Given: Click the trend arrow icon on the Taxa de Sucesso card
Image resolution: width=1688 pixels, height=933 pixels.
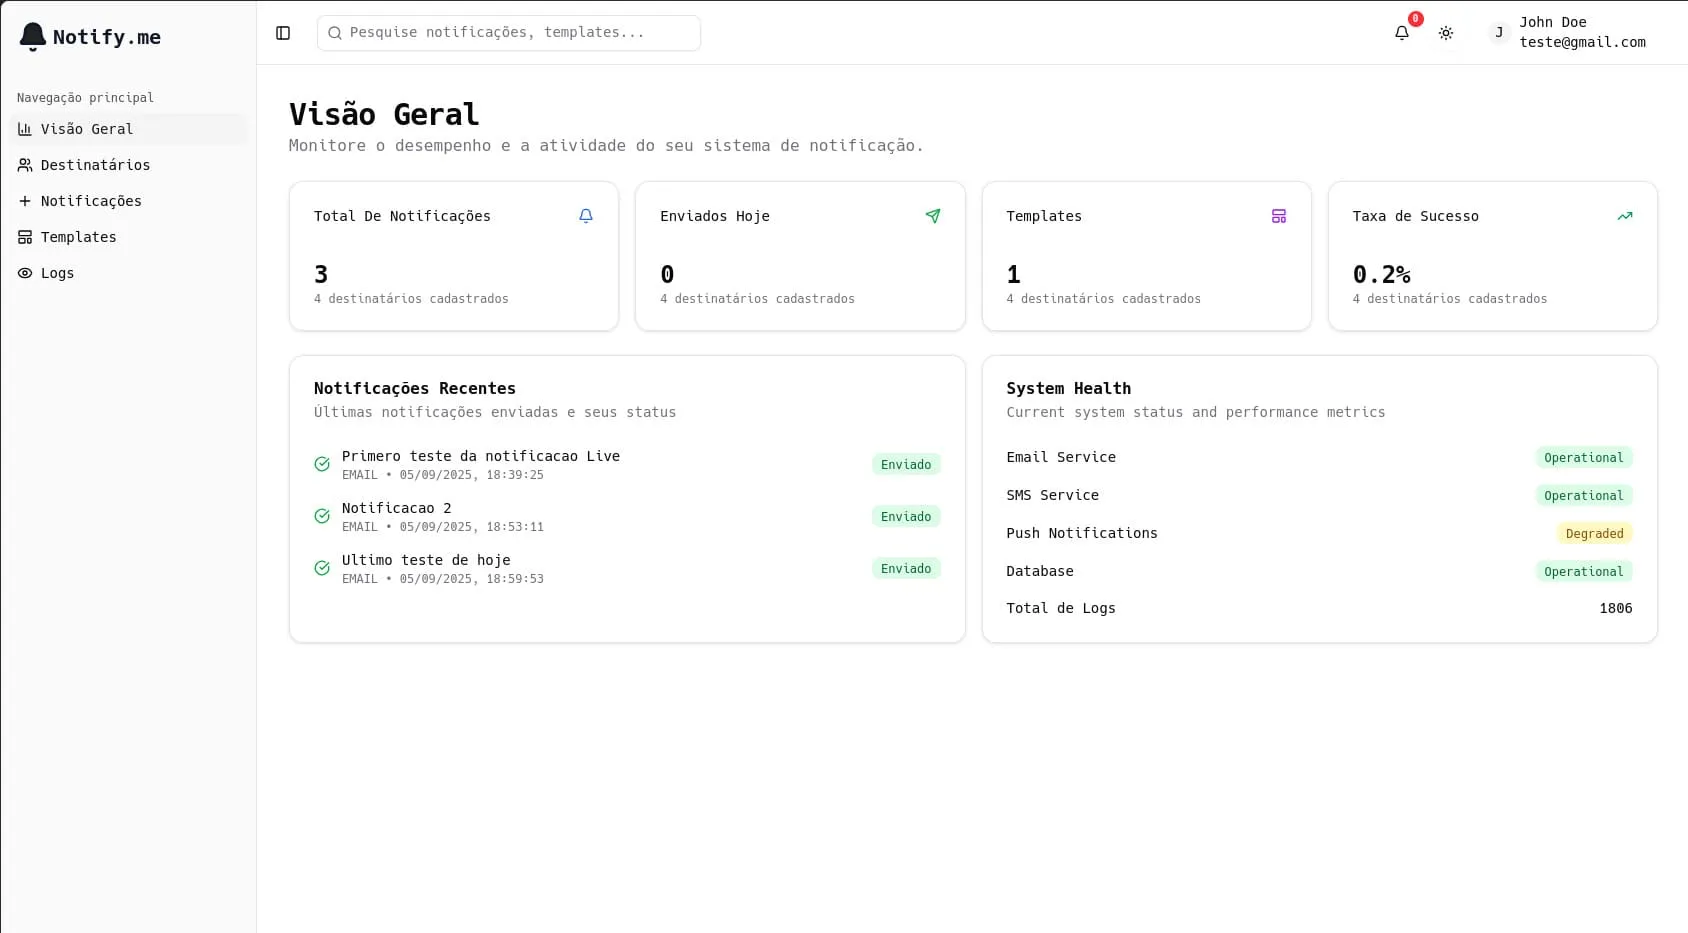Looking at the screenshot, I should pyautogui.click(x=1625, y=216).
